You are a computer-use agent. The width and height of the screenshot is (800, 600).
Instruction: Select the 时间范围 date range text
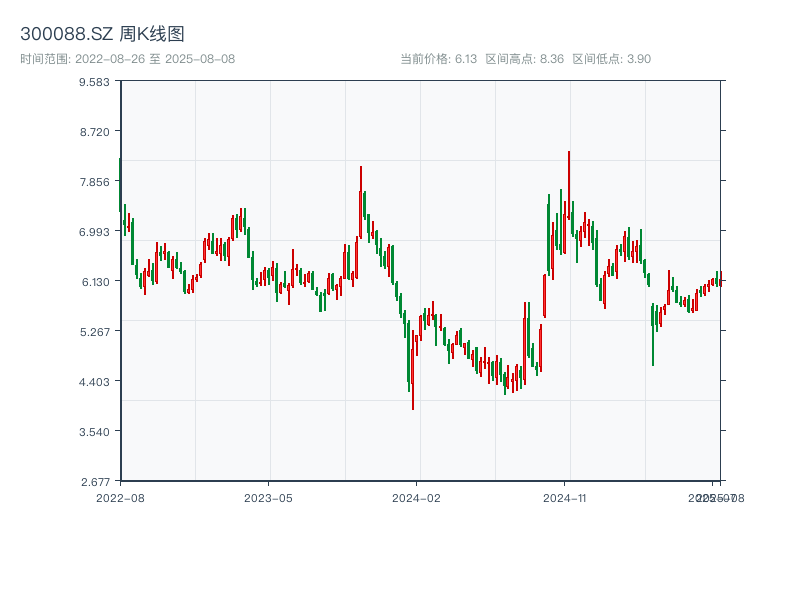tap(127, 59)
